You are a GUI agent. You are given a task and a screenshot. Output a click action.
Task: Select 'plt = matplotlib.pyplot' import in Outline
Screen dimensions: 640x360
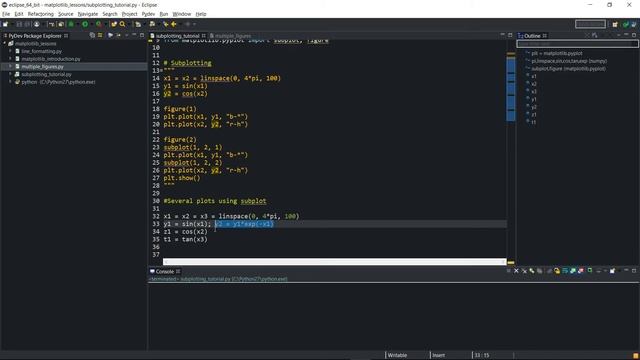click(x=556, y=53)
